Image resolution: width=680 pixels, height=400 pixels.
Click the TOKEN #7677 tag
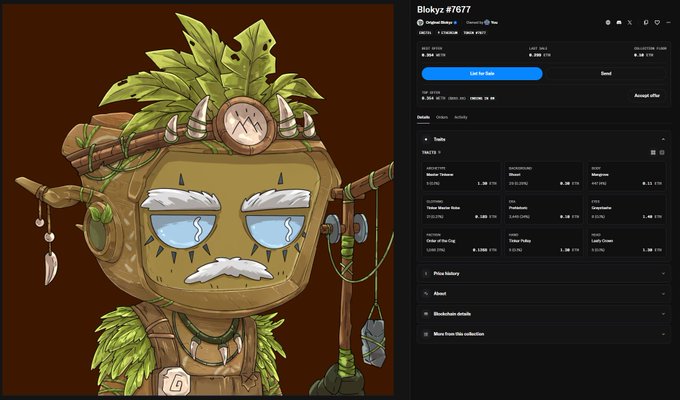coord(474,33)
